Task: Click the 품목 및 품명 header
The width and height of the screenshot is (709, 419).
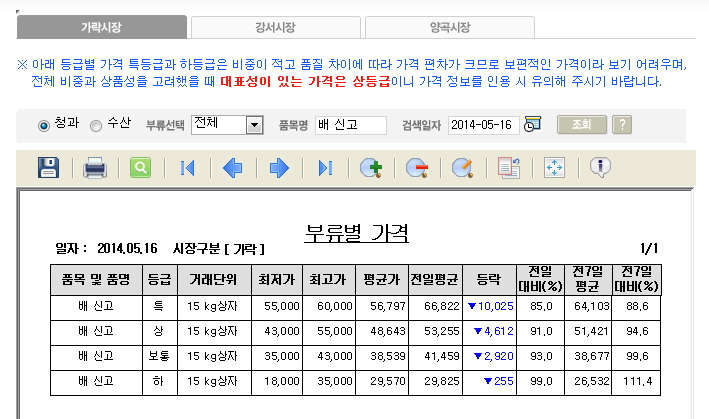Action: [x=96, y=280]
